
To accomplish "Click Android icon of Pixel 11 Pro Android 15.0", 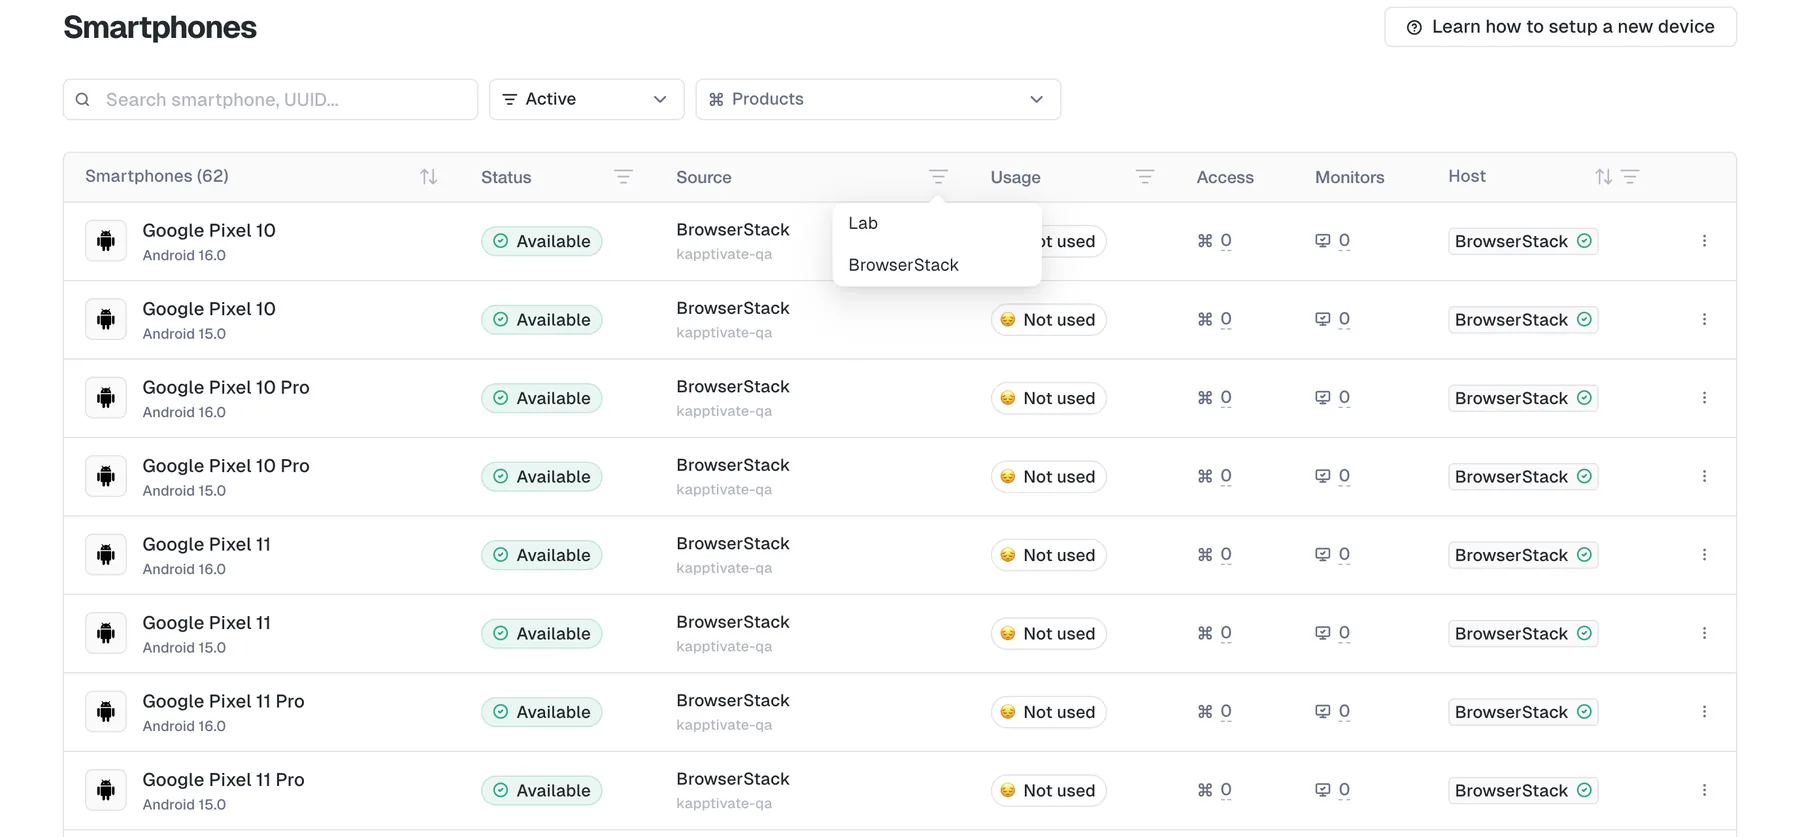I will [106, 791].
